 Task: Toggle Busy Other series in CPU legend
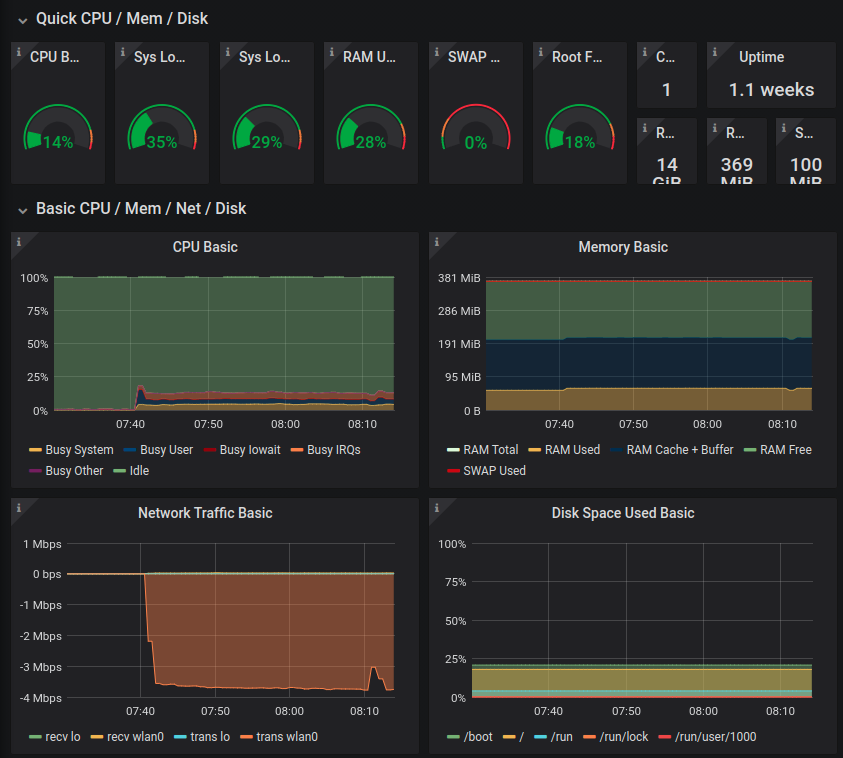click(x=74, y=471)
